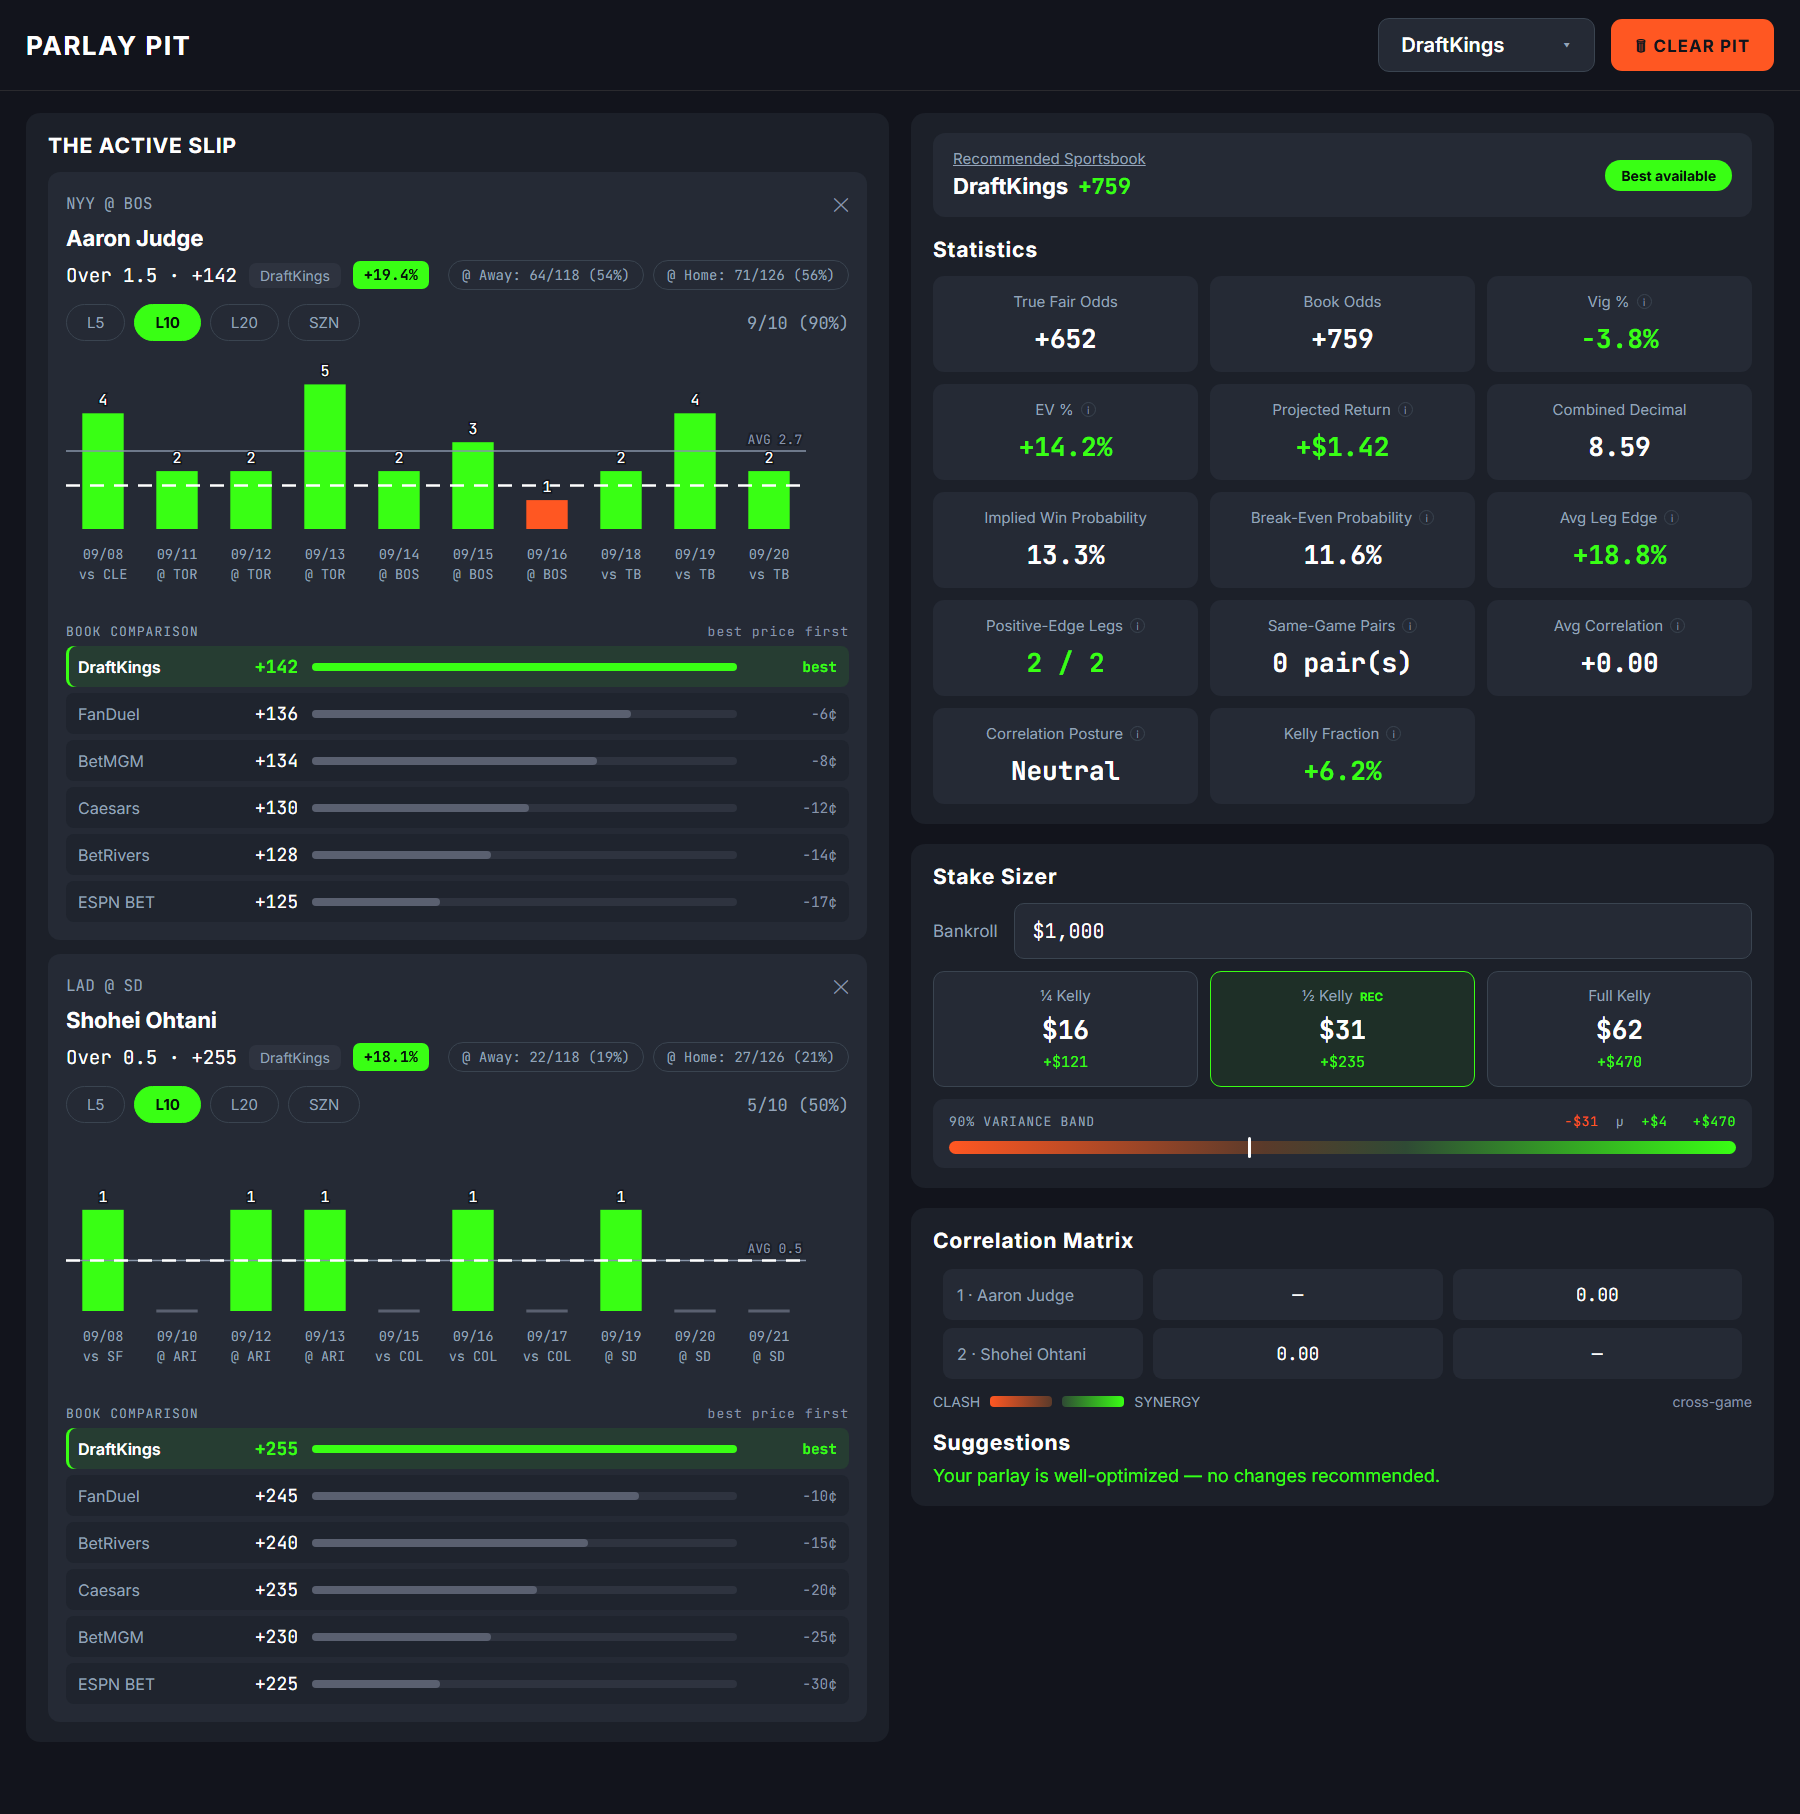Open the Recommended Sportsbook link
The height and width of the screenshot is (1814, 1800).
1049,159
